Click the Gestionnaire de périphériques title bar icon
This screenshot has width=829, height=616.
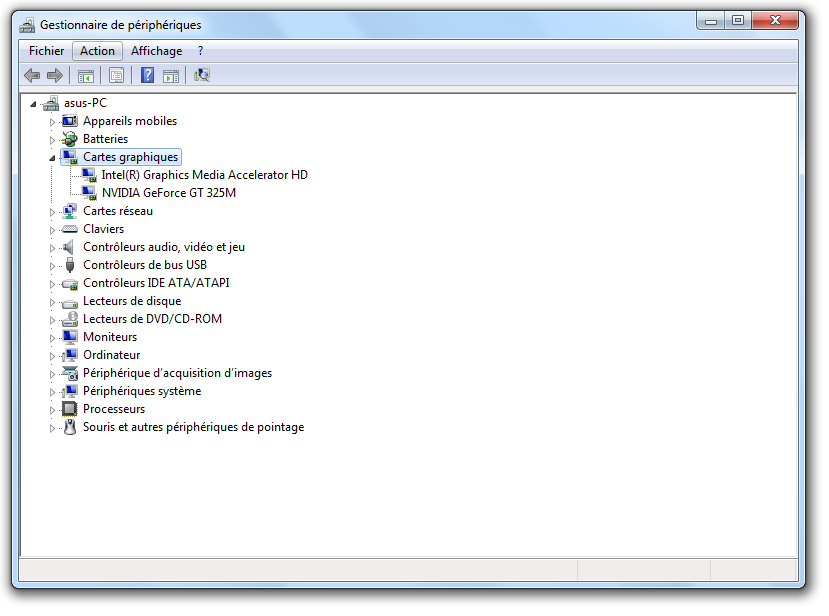(x=27, y=25)
